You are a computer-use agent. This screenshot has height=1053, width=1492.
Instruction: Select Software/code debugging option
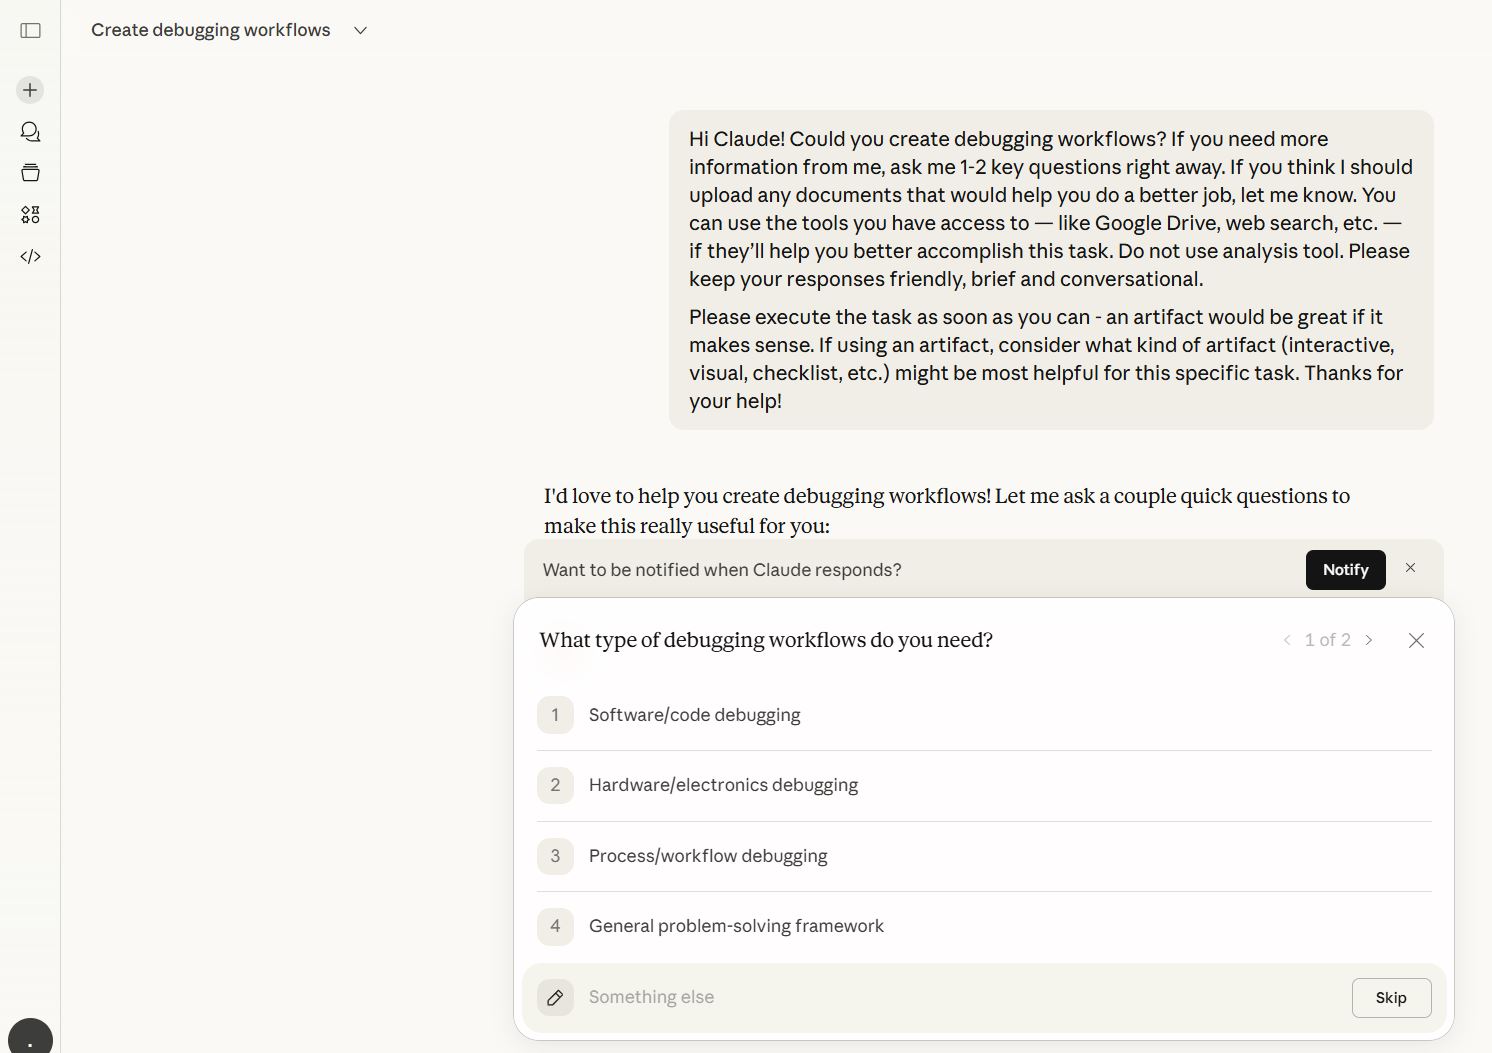tap(694, 715)
